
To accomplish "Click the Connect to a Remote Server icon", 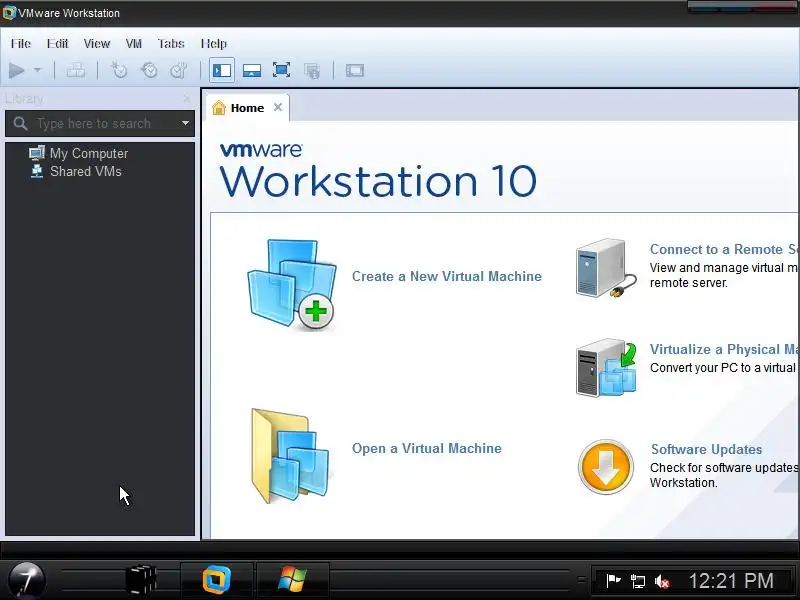I will pyautogui.click(x=606, y=268).
